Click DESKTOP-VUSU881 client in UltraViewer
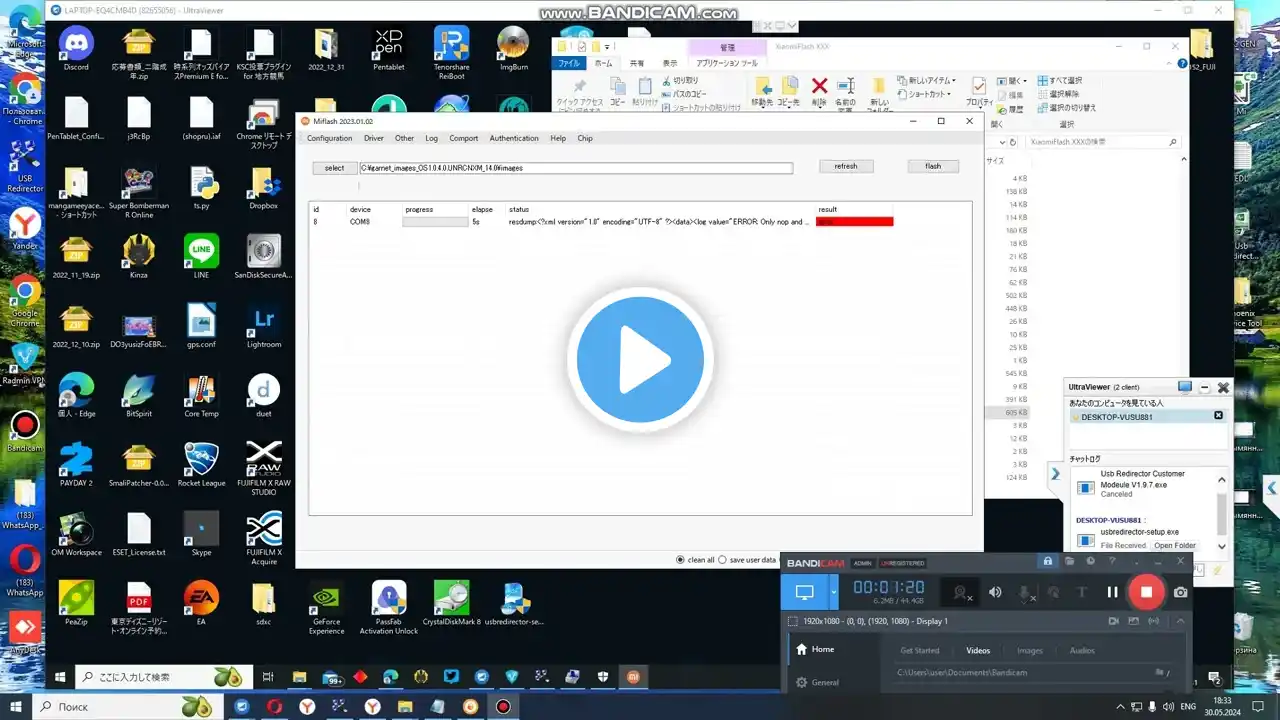This screenshot has height=720, width=1280. pyautogui.click(x=1147, y=416)
